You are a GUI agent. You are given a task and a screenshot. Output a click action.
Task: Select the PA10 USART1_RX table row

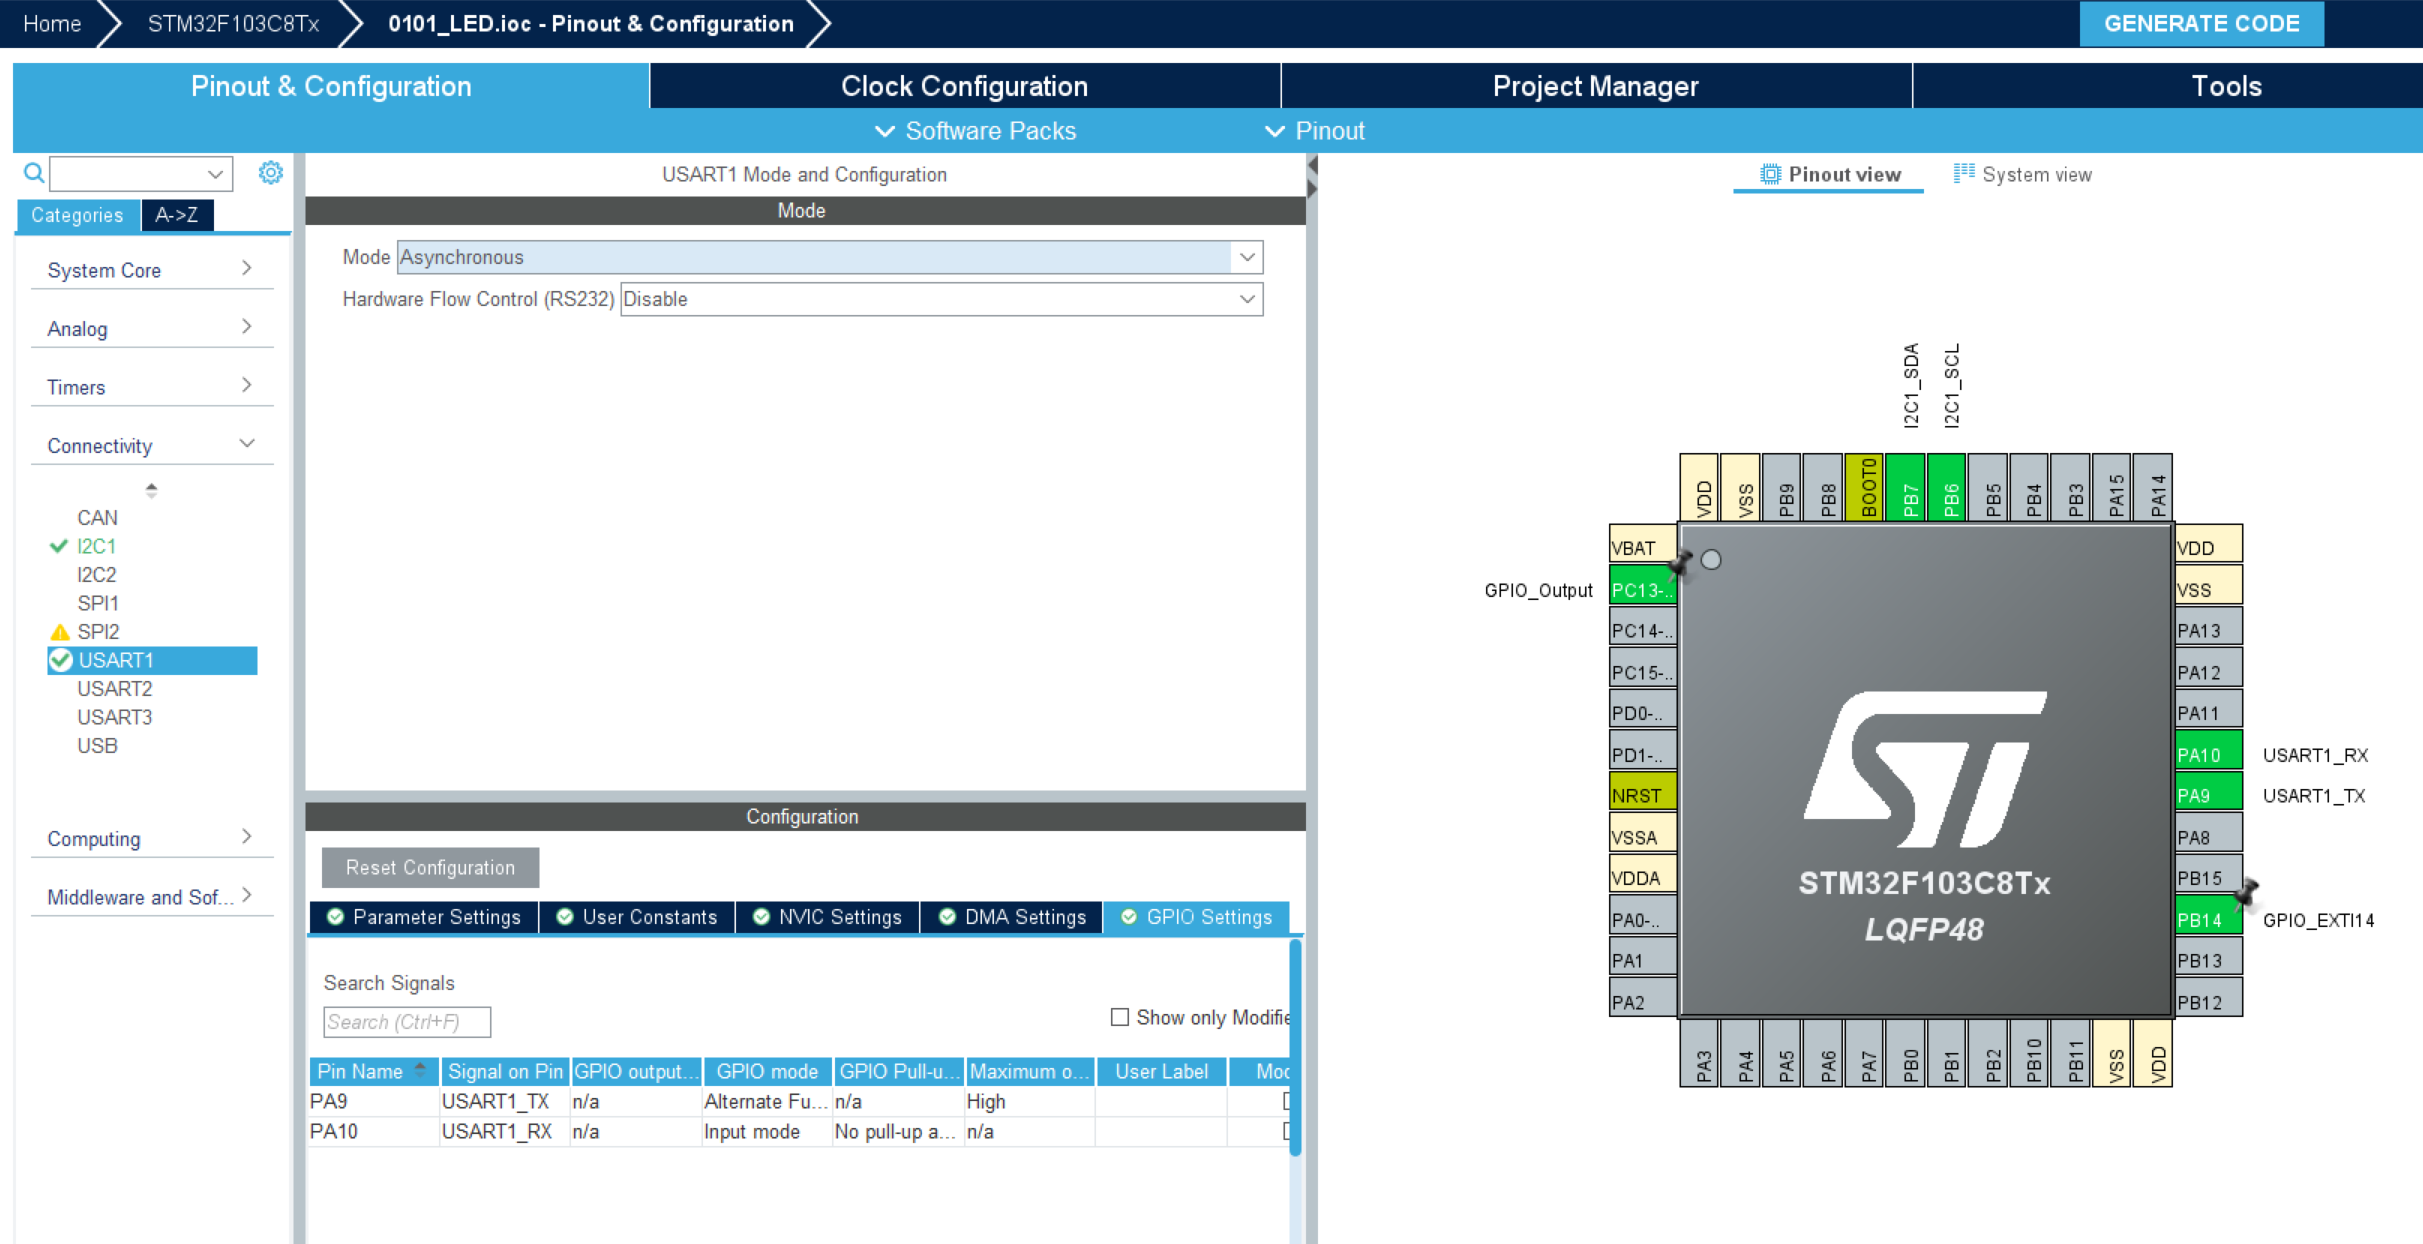tap(798, 1131)
